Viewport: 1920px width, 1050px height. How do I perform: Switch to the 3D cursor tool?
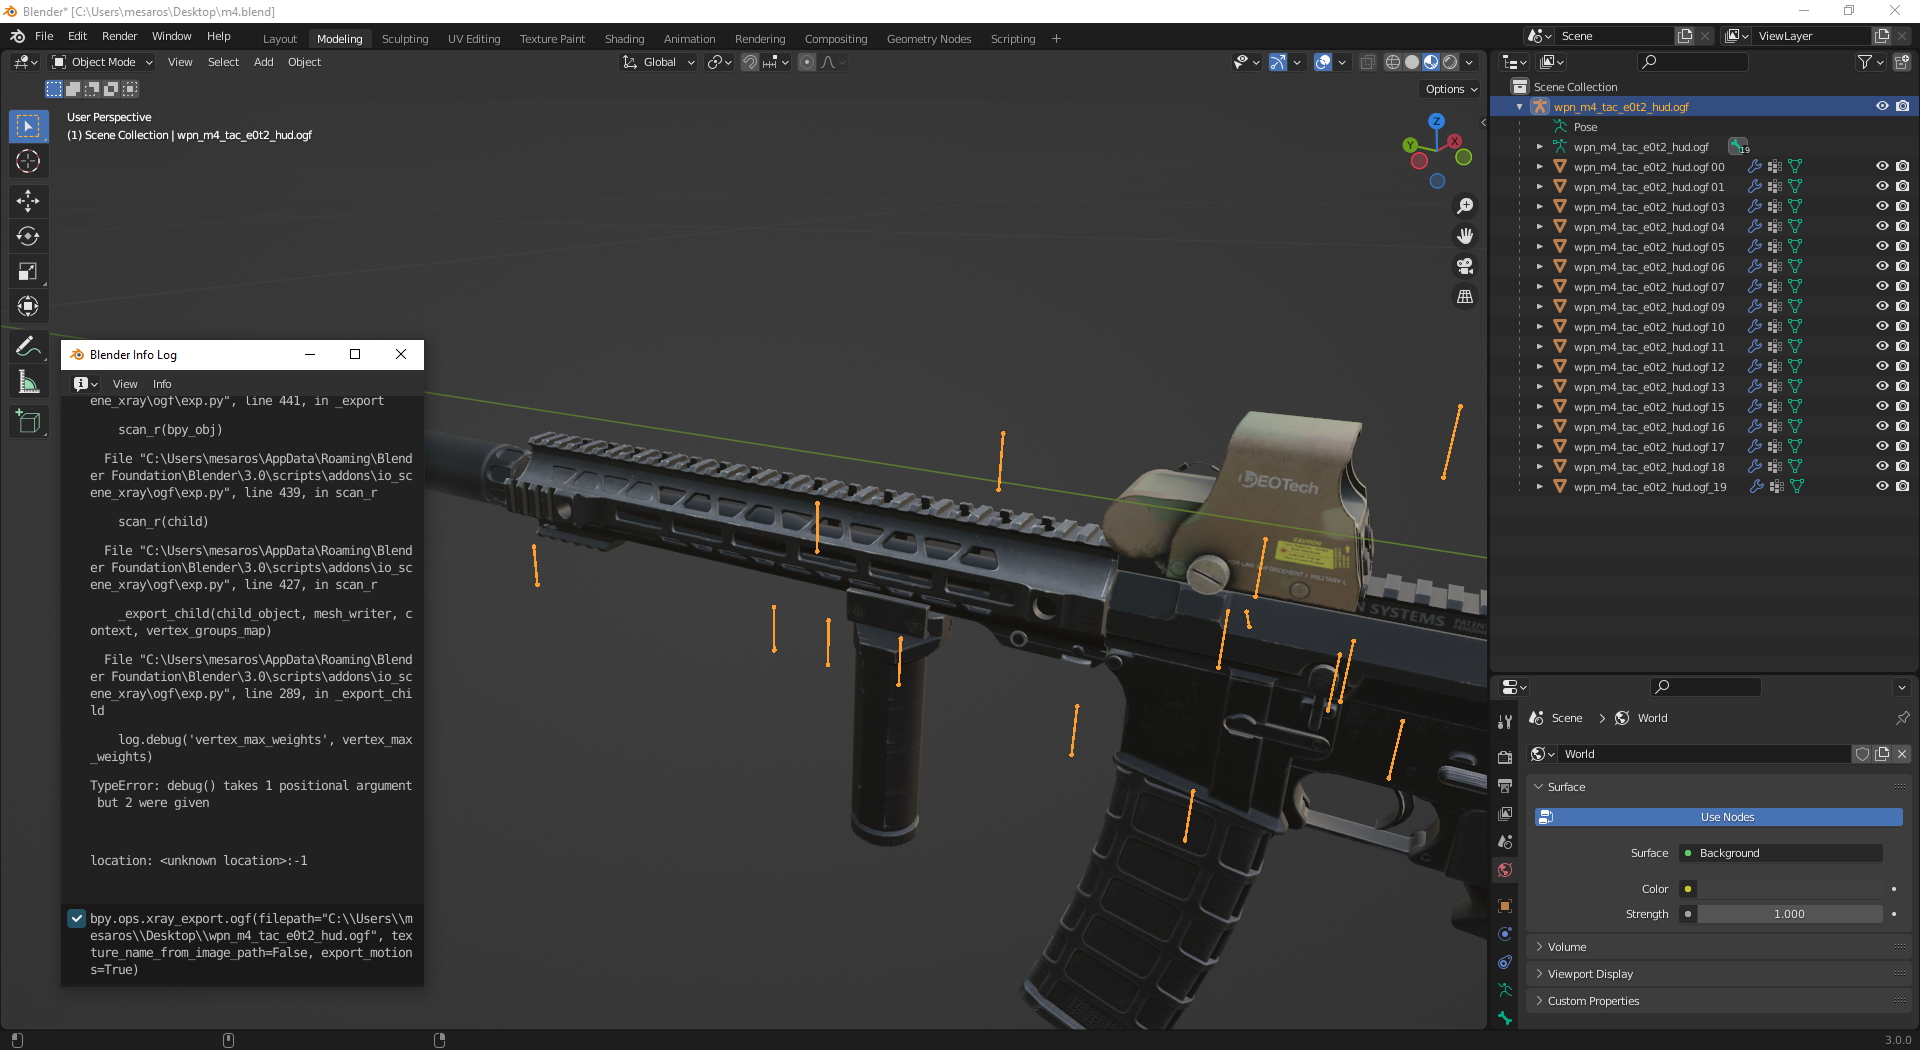click(x=27, y=161)
